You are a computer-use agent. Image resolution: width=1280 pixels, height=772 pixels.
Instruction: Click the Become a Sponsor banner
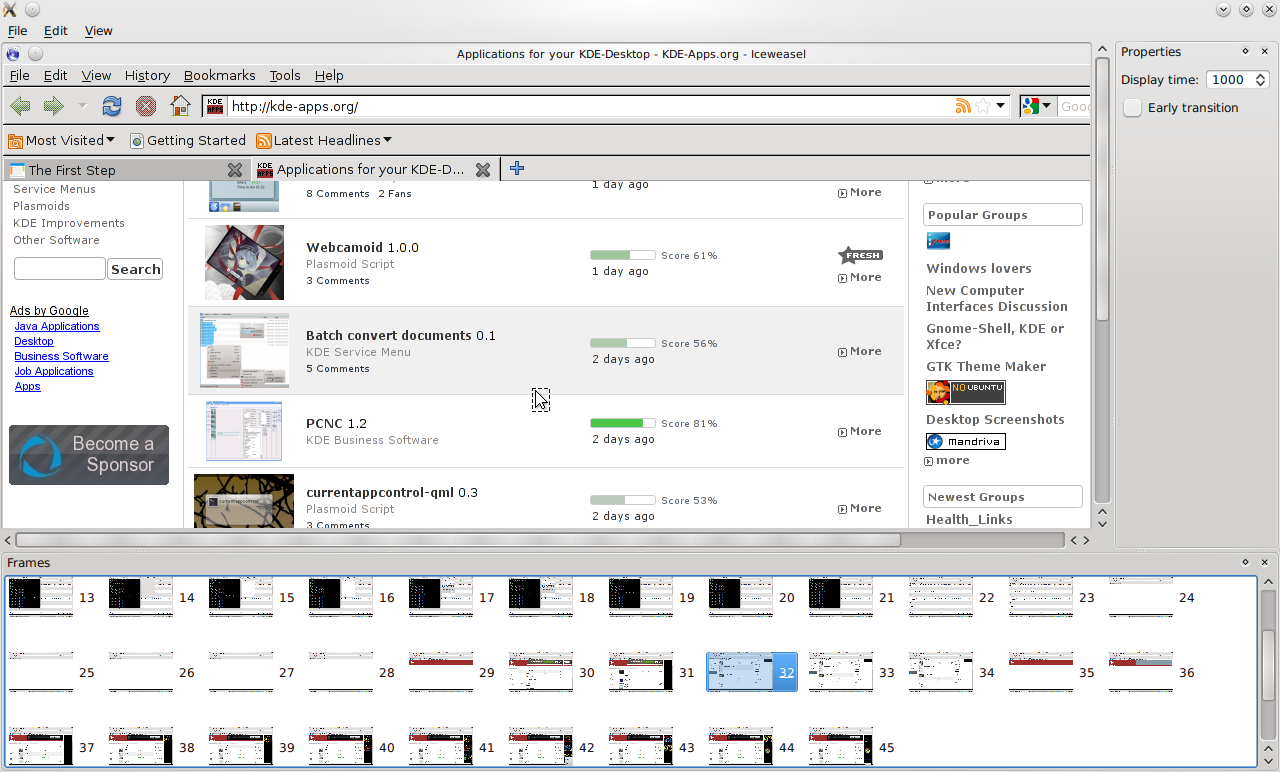(89, 455)
